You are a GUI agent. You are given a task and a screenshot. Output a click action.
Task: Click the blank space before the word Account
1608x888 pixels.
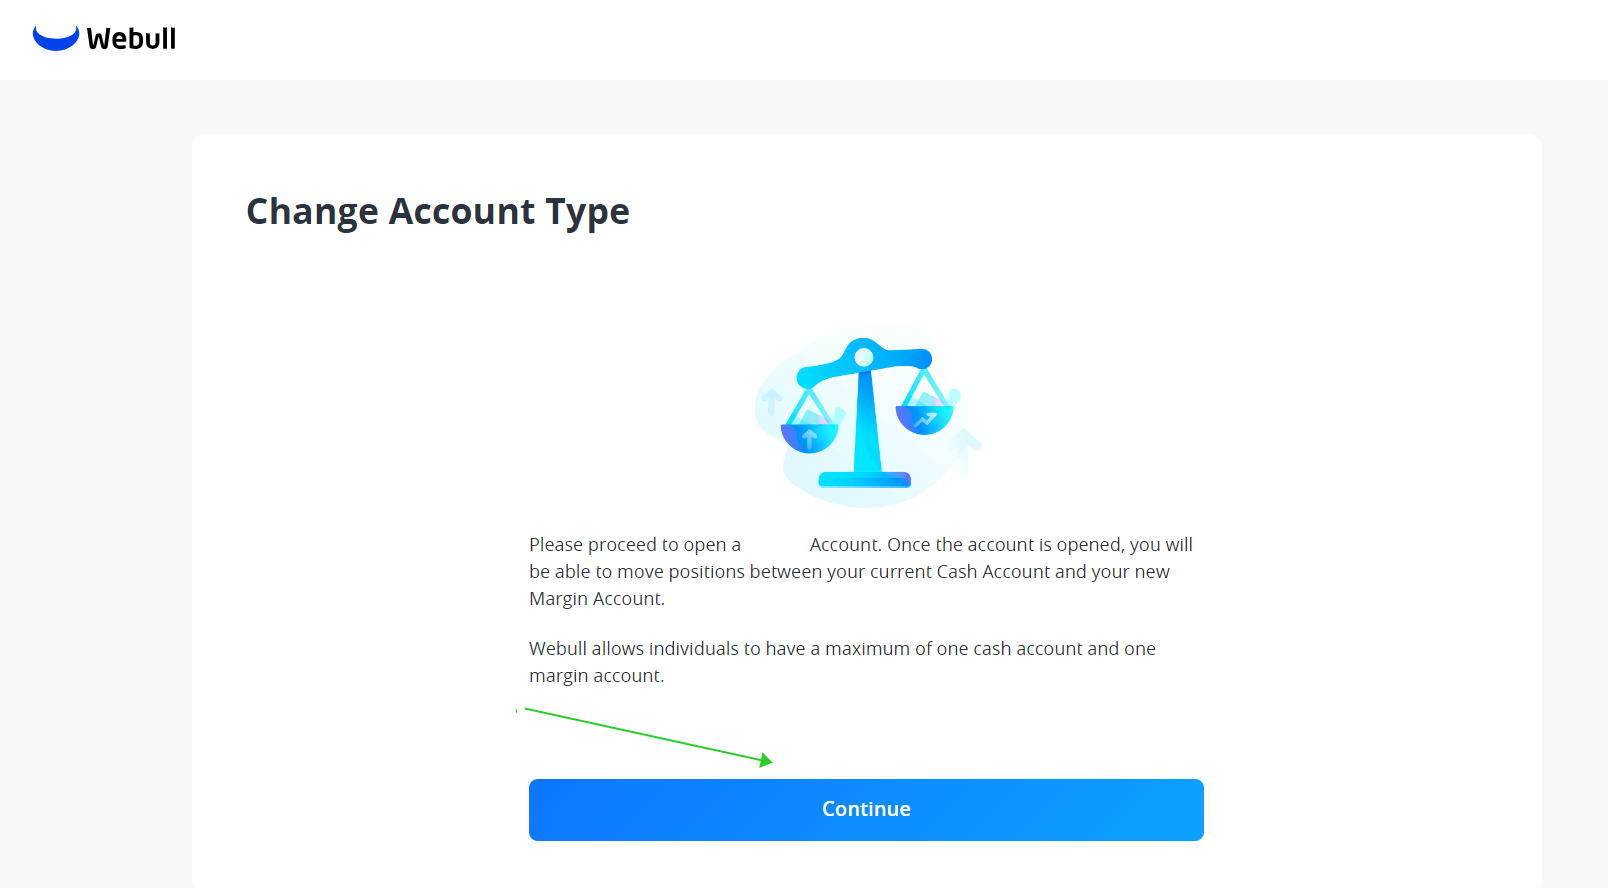773,544
